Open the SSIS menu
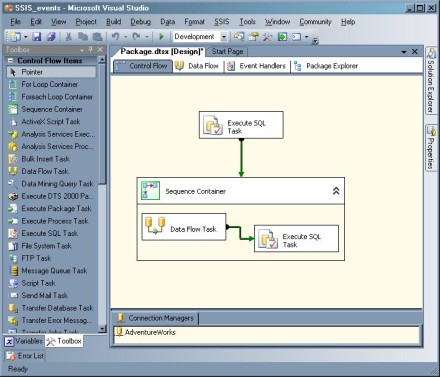Viewport: 440px width, 377px height. click(x=221, y=22)
